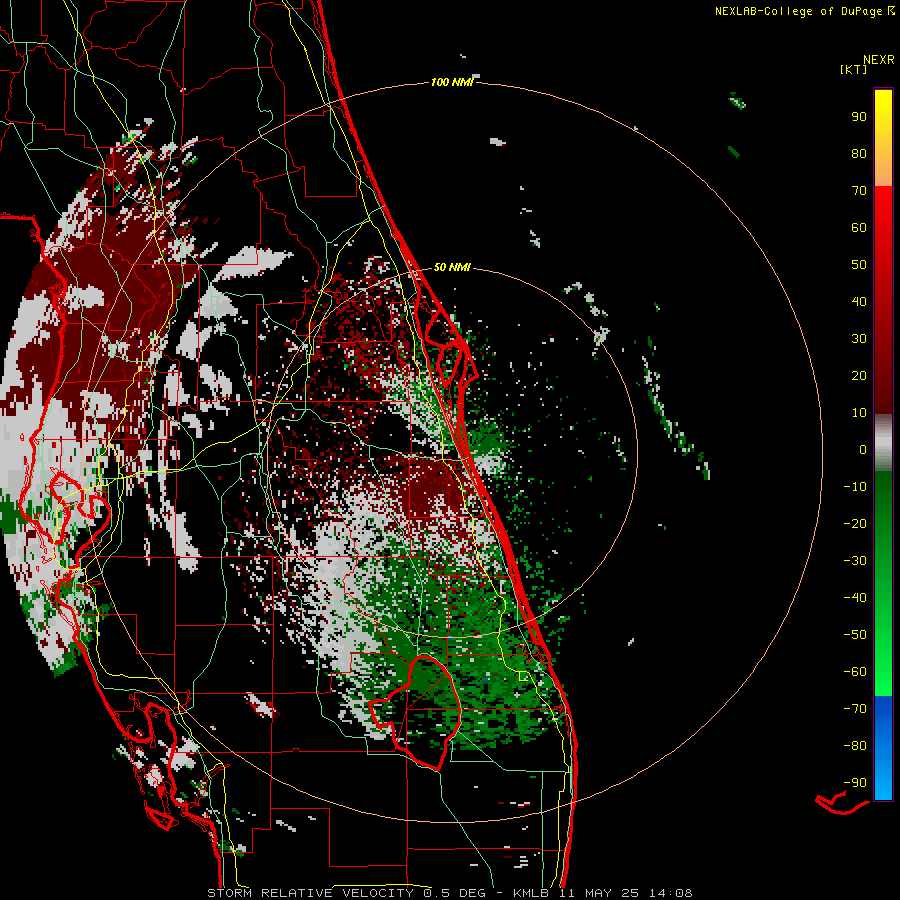900x900 pixels.
Task: Click the -30 value on the velocity scale
Action: [x=855, y=561]
